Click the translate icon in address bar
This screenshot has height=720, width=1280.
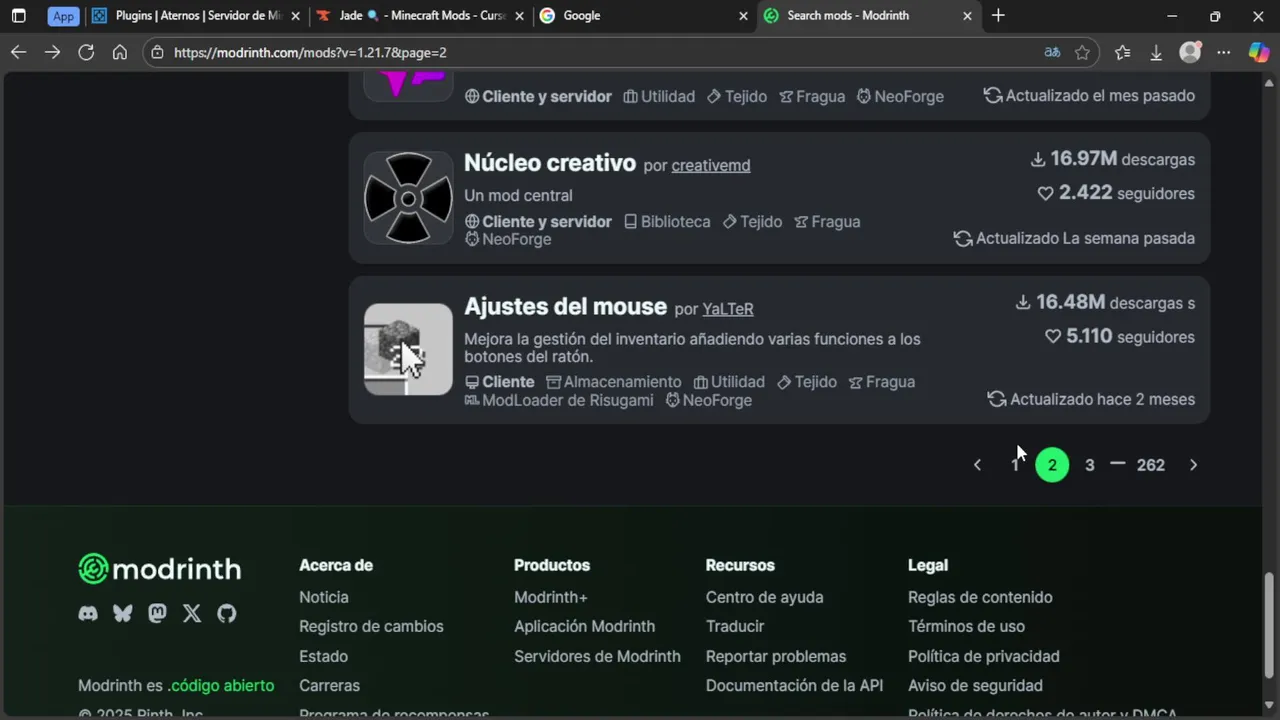(1052, 53)
